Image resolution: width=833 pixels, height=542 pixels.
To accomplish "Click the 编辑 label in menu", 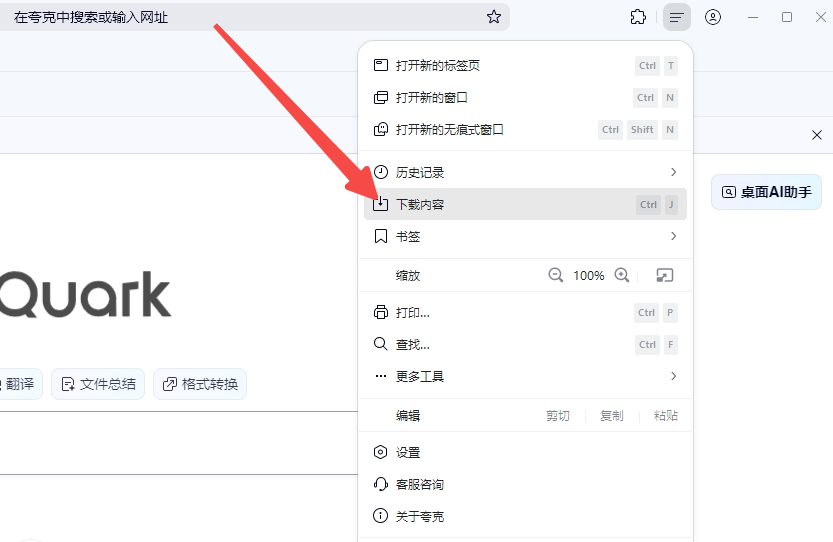I will point(408,416).
